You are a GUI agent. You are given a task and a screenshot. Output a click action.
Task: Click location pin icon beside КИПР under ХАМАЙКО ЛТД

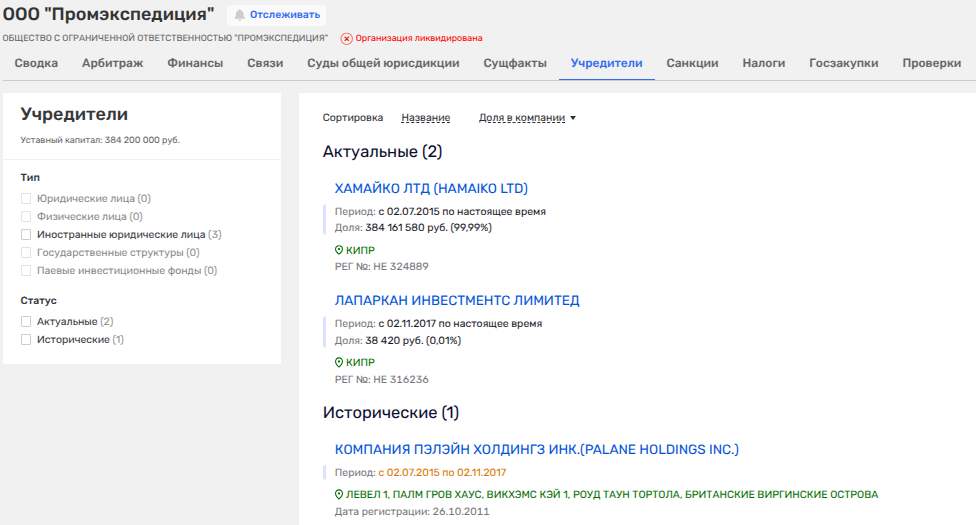tap(338, 250)
